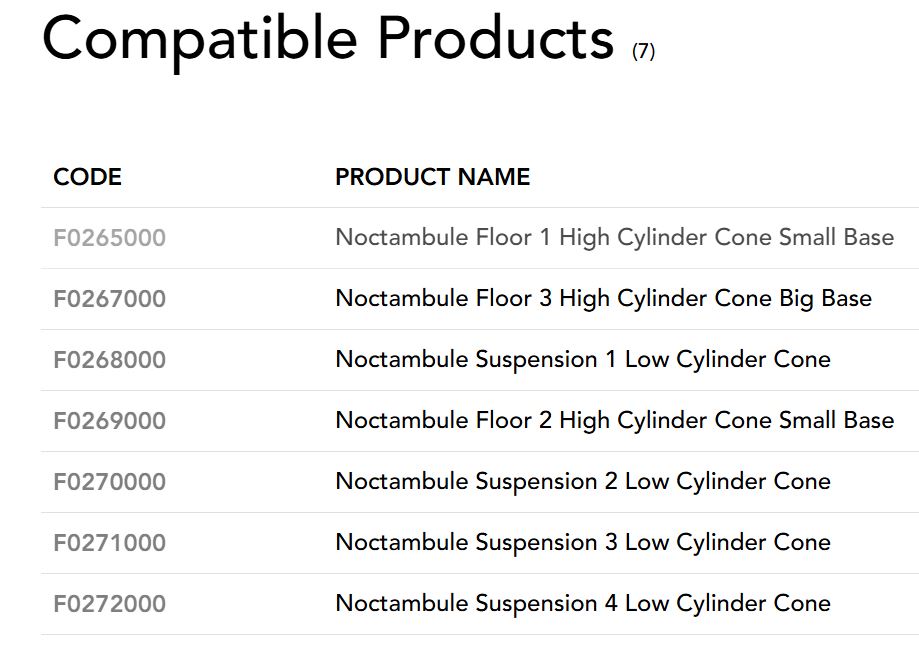Click Noctambule Suspension 3 Low Cylinder Cone
Screen dimensions: 919x667
(x=583, y=543)
